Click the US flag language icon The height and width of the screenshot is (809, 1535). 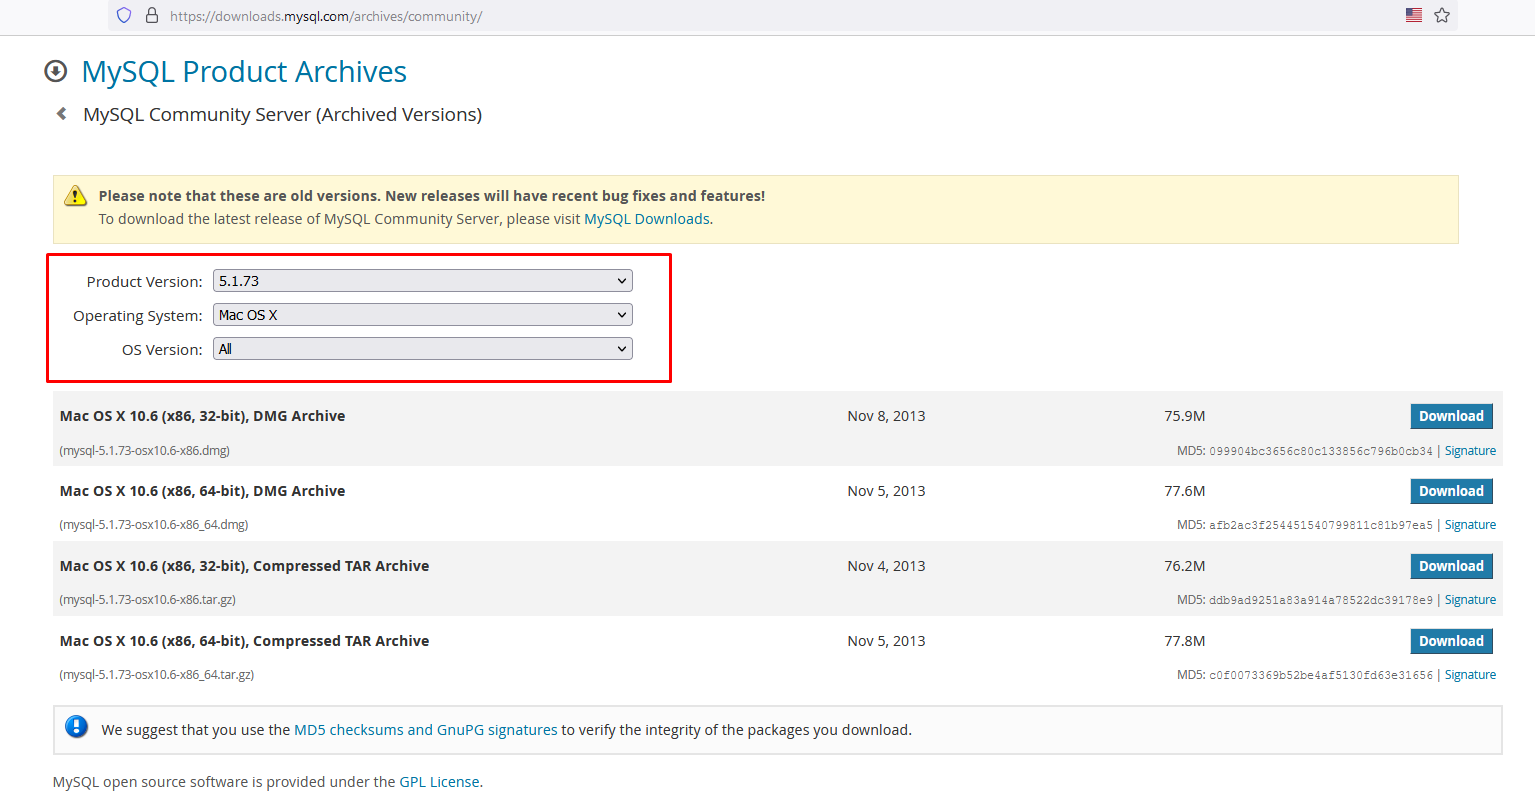[x=1413, y=15]
